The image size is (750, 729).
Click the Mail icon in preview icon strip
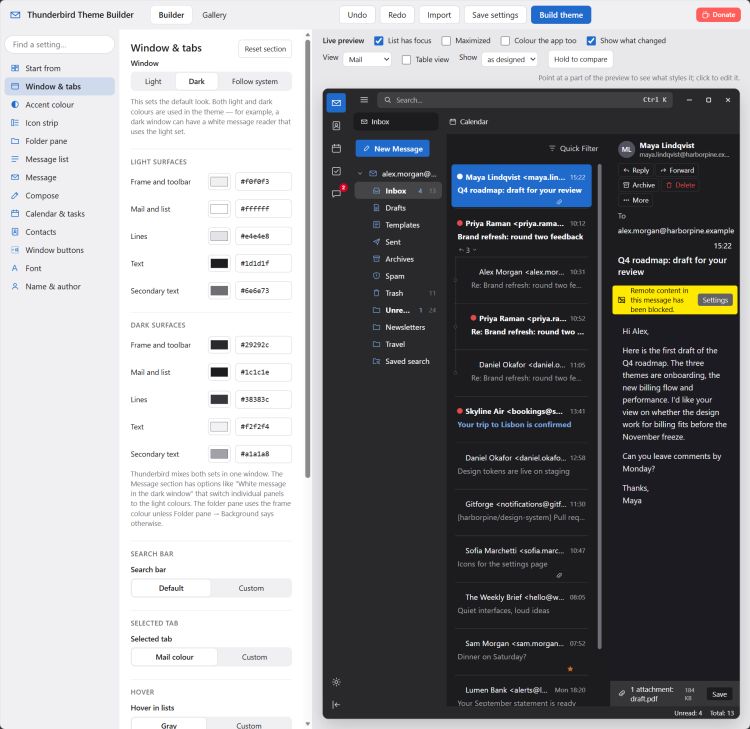click(x=336, y=103)
